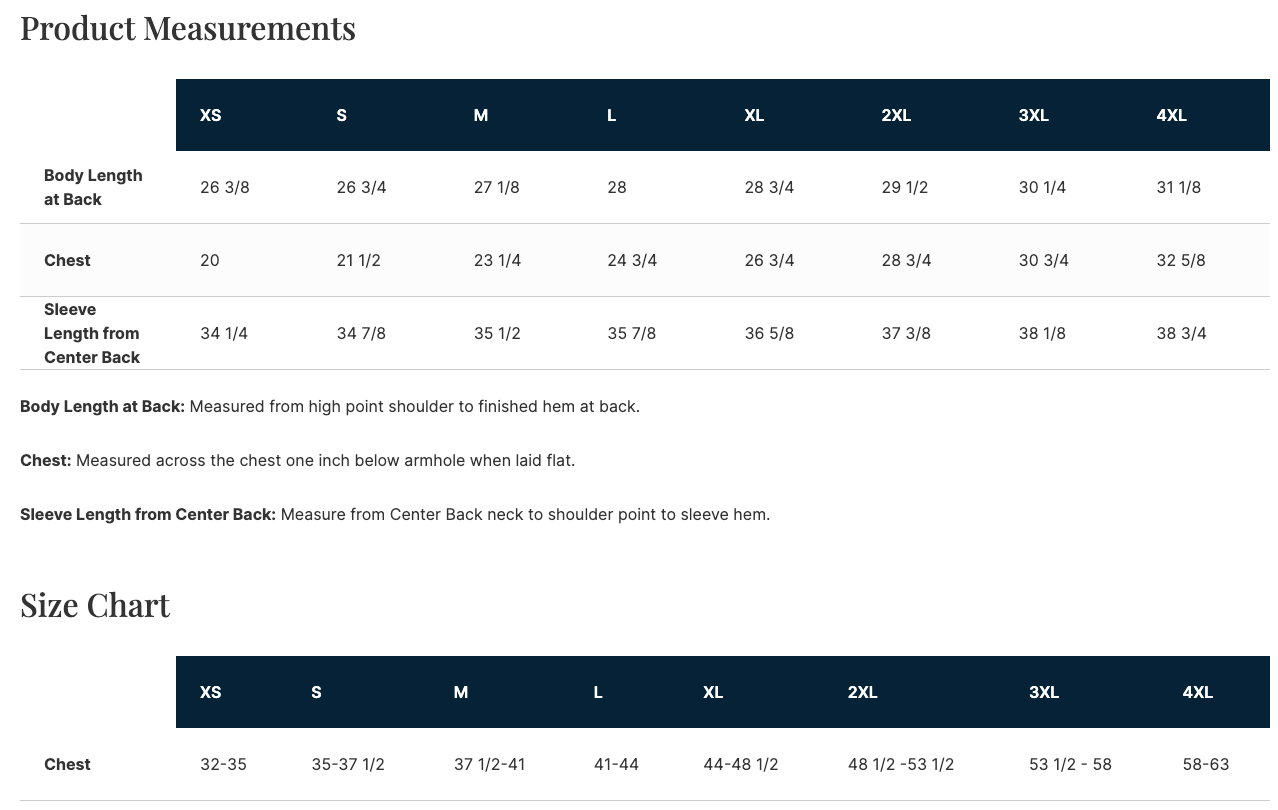Click the 32-35 chest size range

(223, 764)
